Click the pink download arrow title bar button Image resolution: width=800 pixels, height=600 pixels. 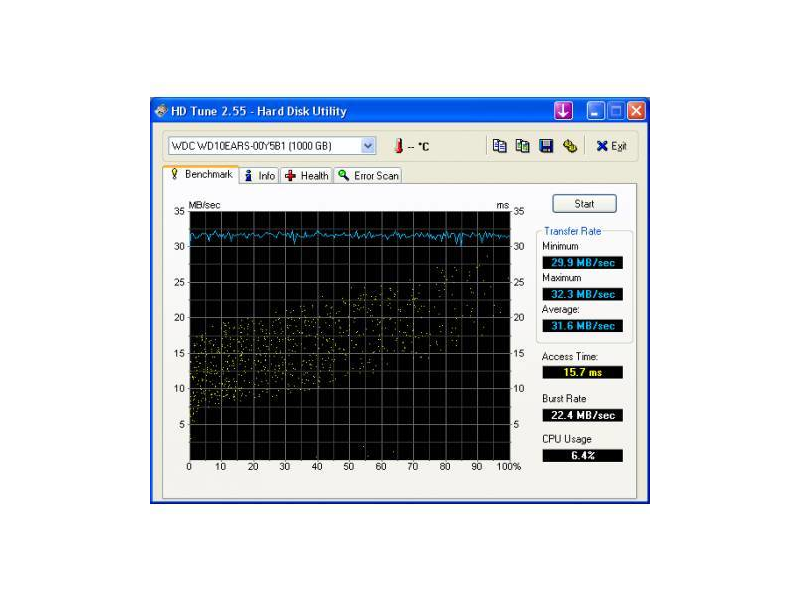(563, 111)
